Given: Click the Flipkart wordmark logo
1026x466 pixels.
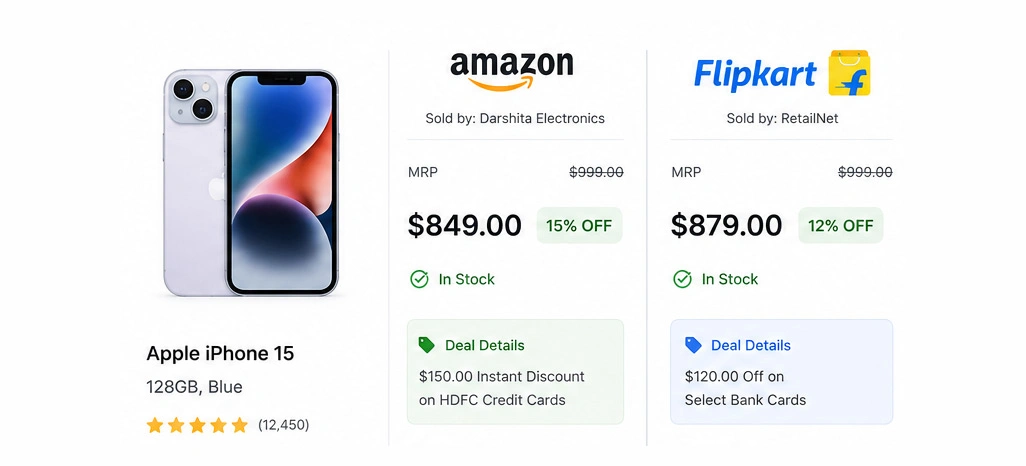Looking at the screenshot, I should pos(755,74).
